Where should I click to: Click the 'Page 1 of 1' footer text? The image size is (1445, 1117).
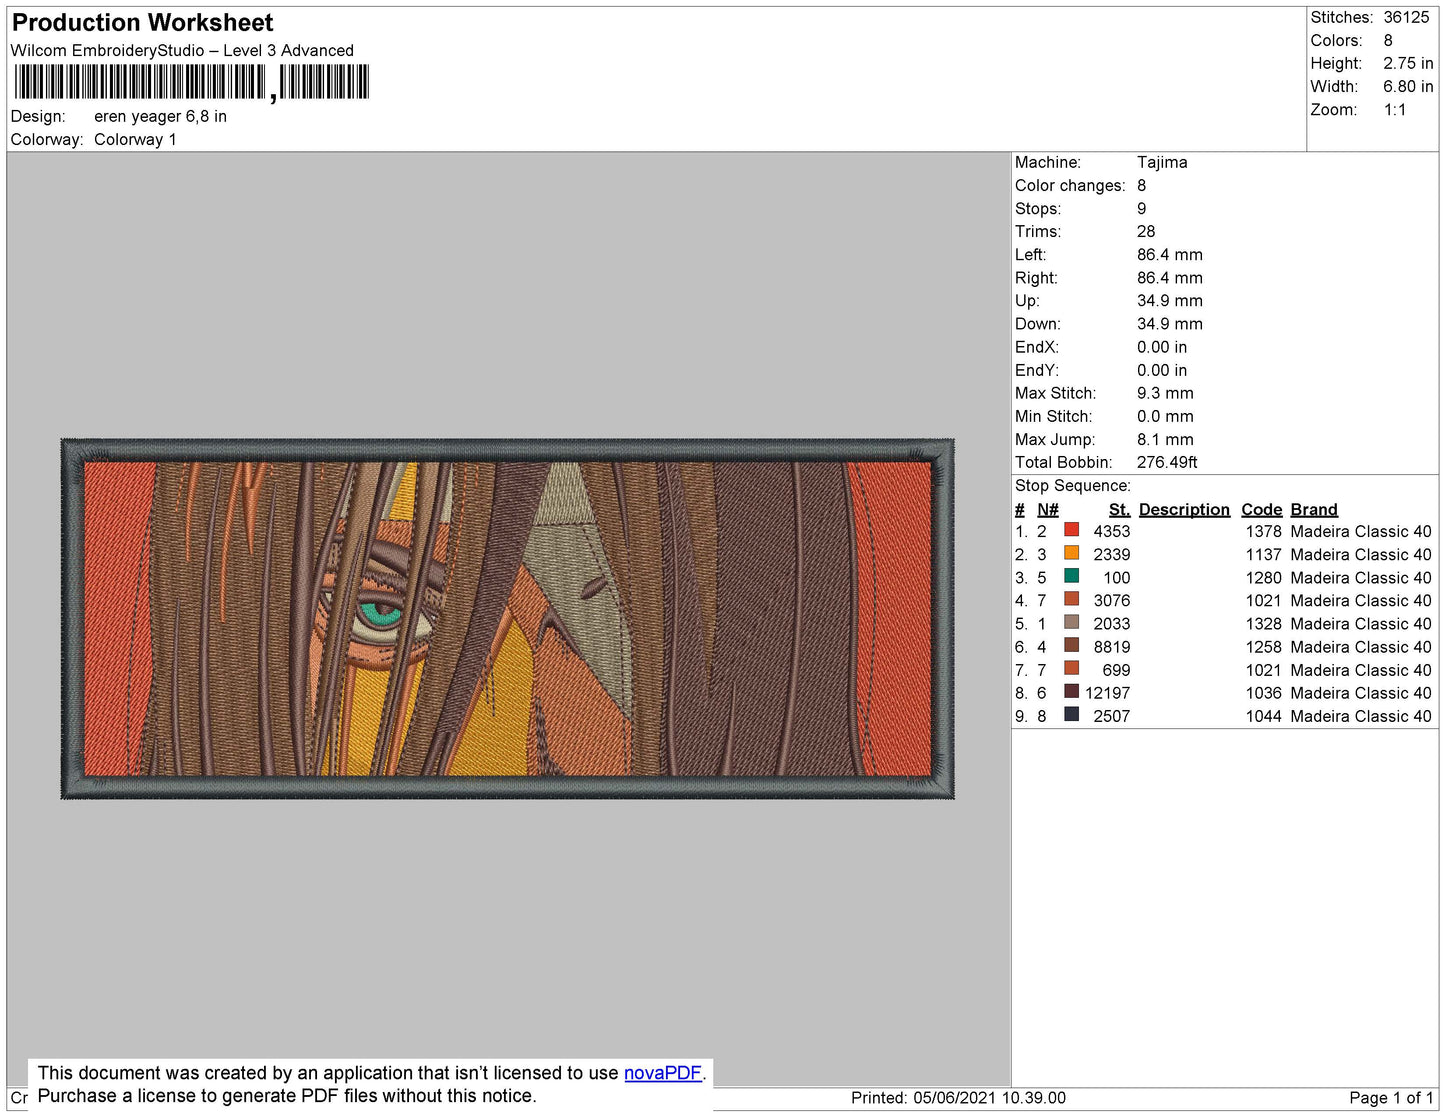click(1391, 1097)
